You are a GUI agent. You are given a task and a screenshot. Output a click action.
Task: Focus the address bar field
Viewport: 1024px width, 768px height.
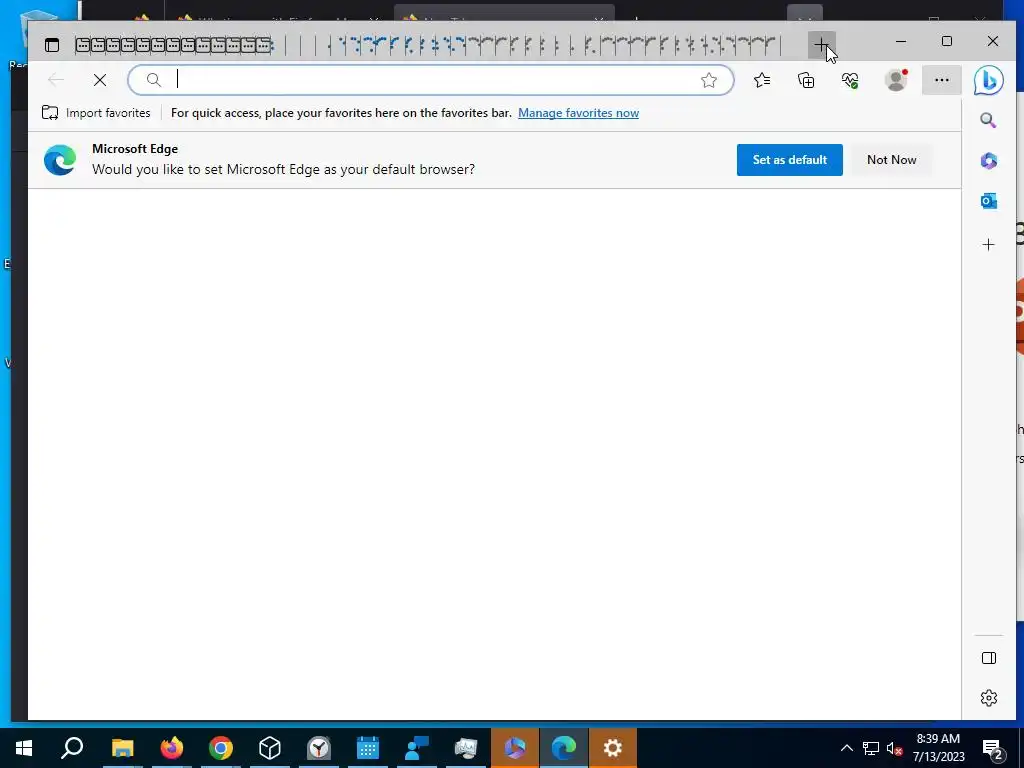click(x=431, y=80)
